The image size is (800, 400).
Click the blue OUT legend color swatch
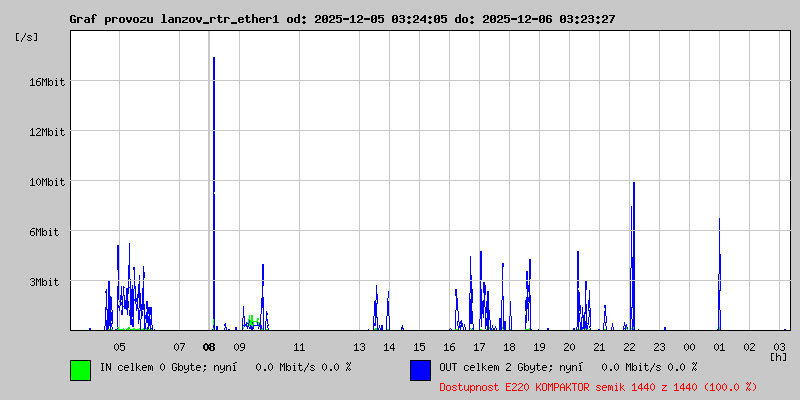[x=420, y=370]
